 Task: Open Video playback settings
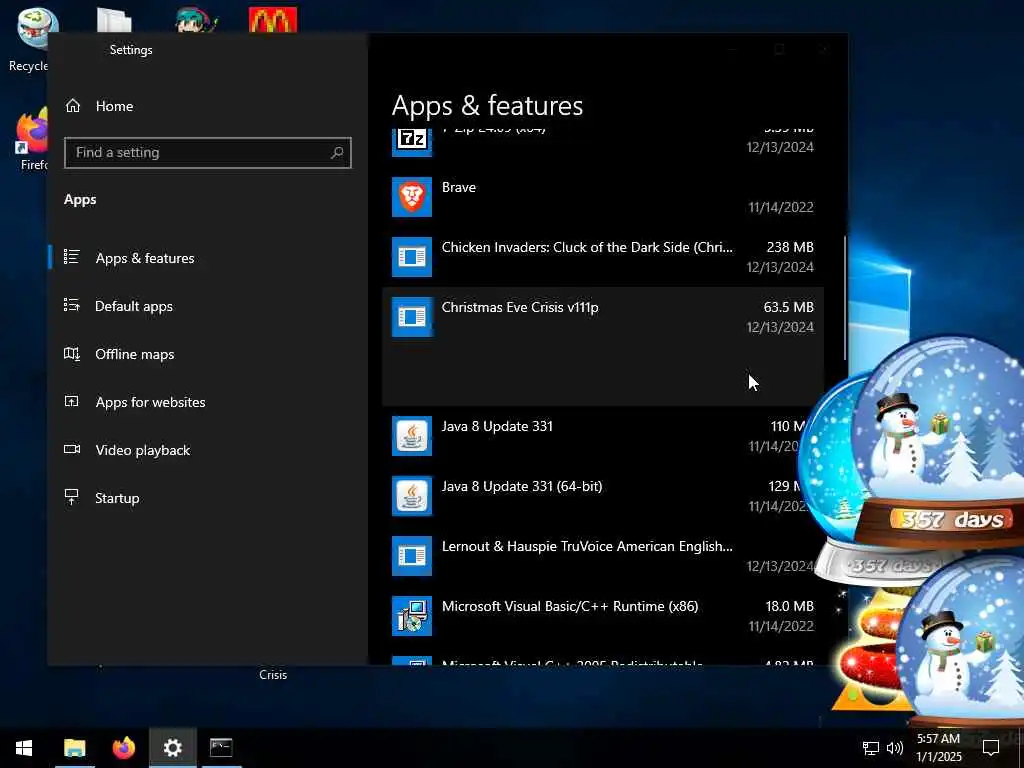click(x=142, y=450)
